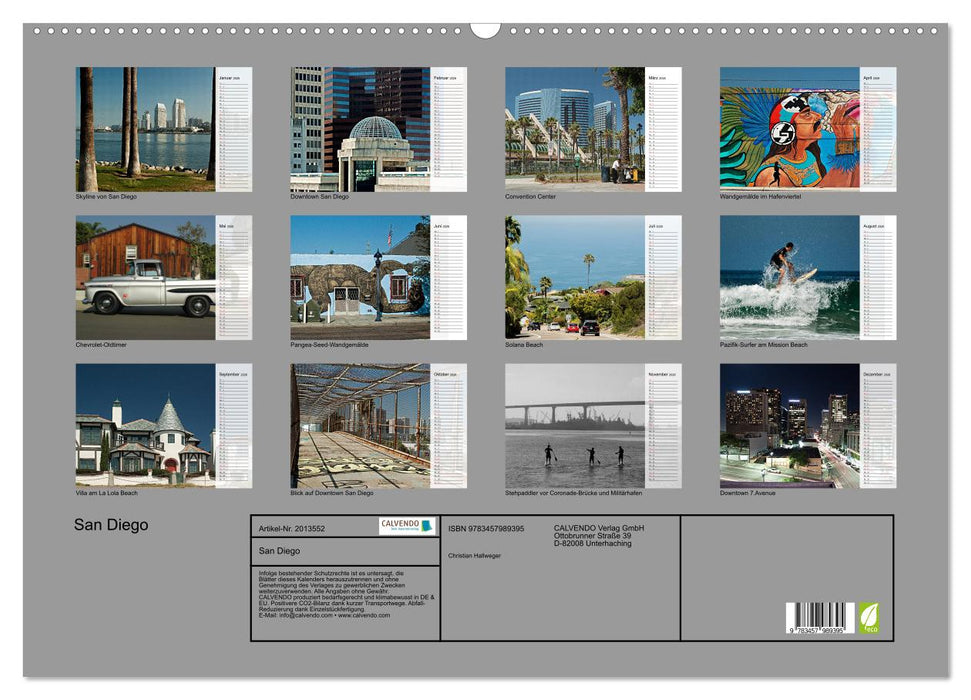Click the Februar date listing panel
The width and height of the screenshot is (971, 700).
click(x=448, y=130)
